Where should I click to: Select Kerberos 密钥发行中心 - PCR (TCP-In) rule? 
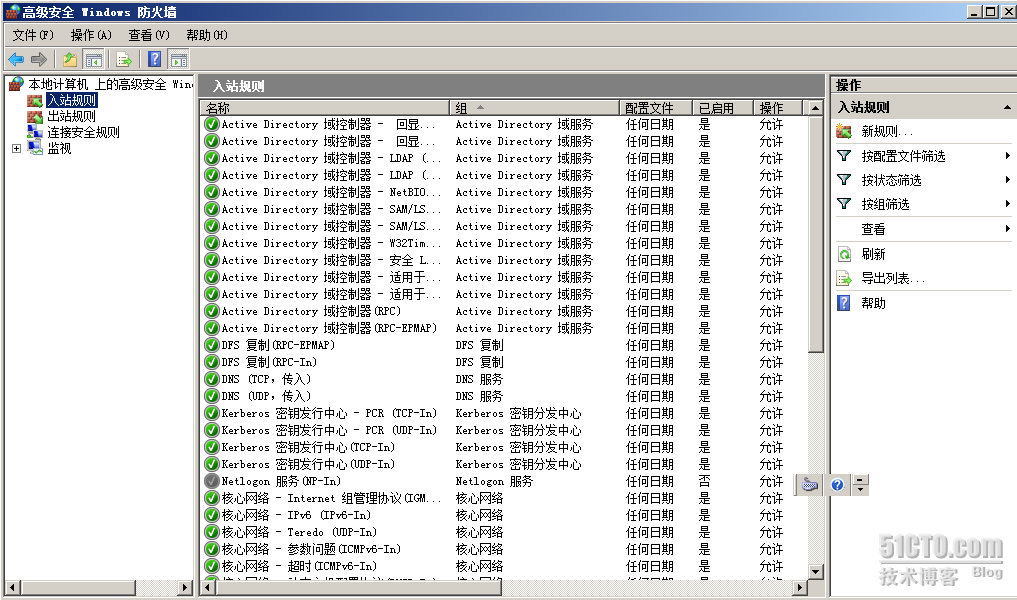(x=329, y=413)
